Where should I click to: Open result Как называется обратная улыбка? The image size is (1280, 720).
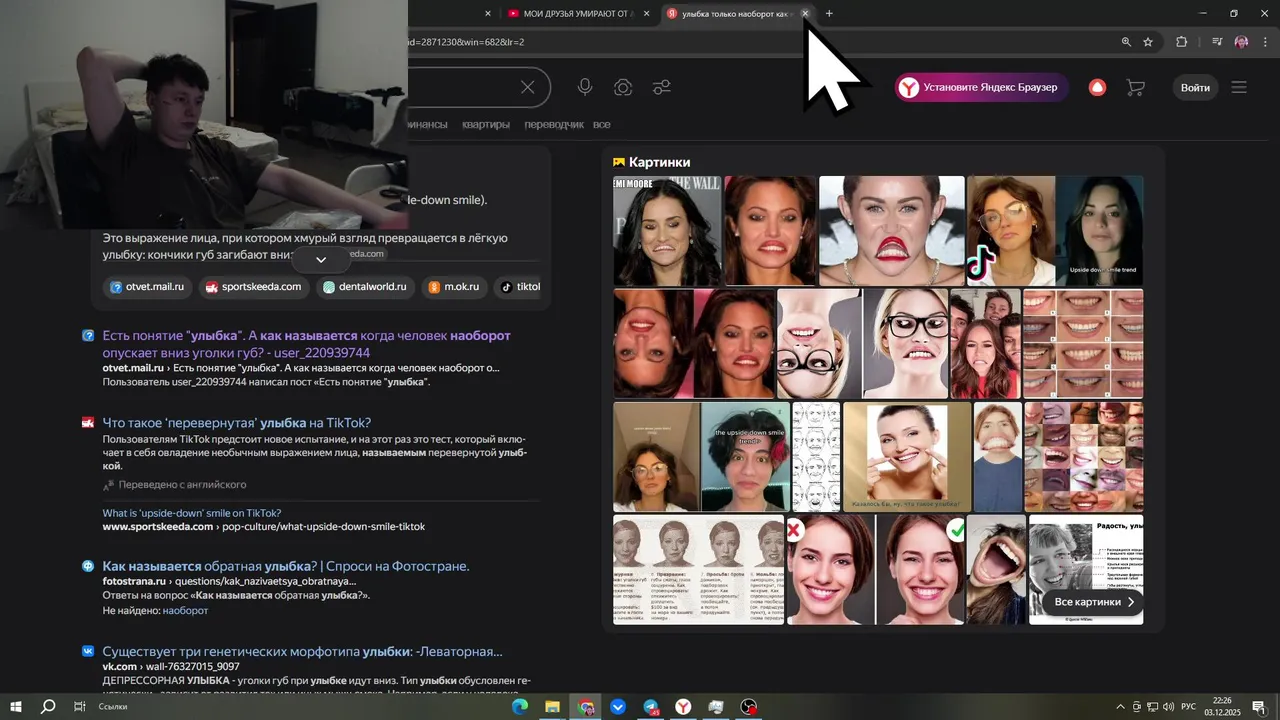tap(286, 566)
